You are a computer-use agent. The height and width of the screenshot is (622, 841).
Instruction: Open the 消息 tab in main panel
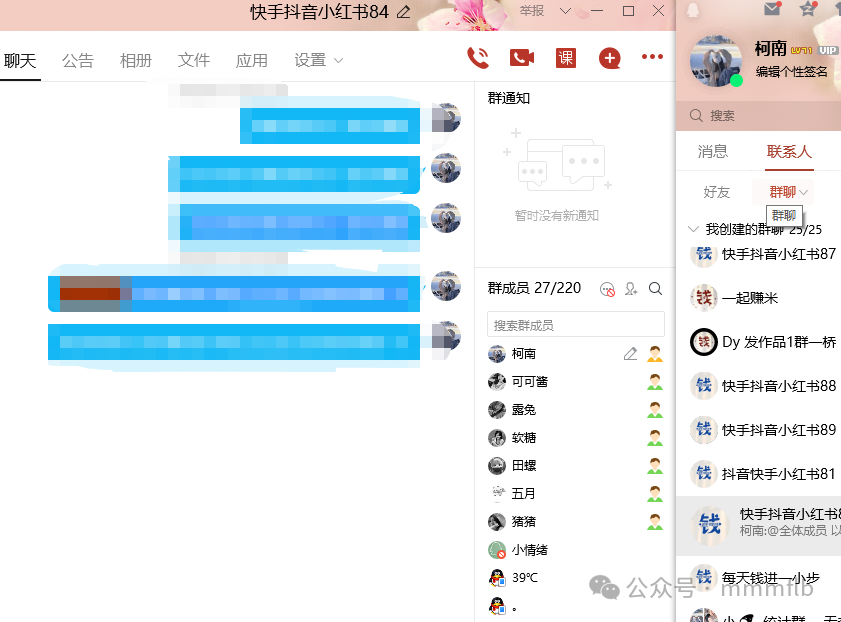(x=713, y=152)
